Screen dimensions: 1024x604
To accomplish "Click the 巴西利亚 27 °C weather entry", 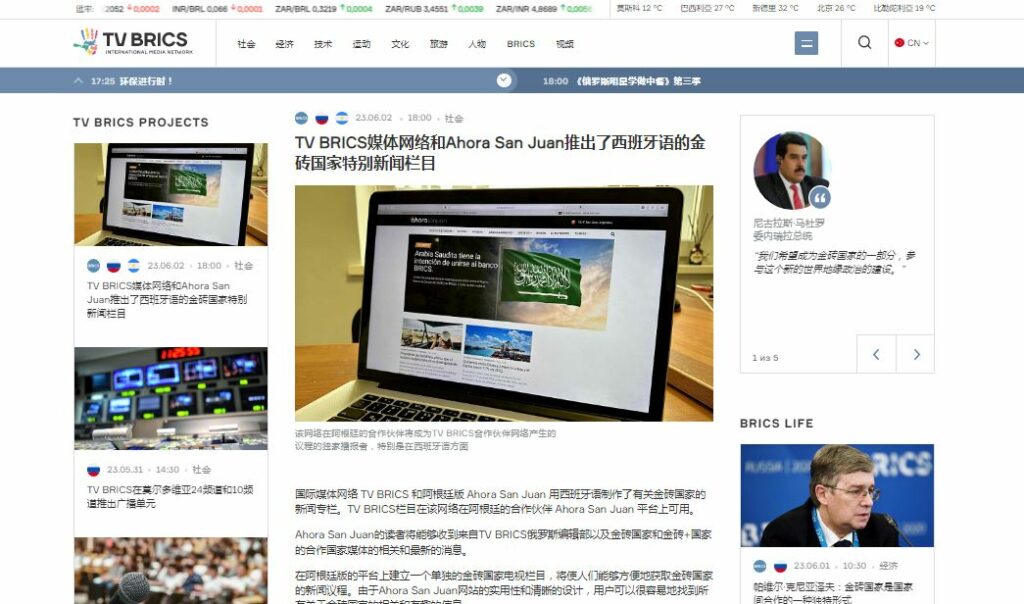I will point(707,8).
